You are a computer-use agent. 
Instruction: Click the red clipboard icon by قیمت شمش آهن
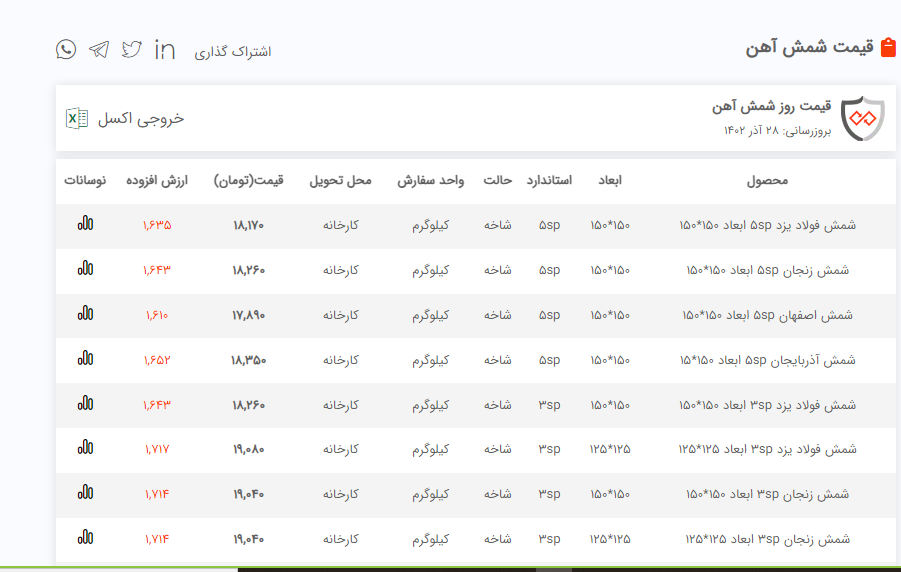(888, 48)
